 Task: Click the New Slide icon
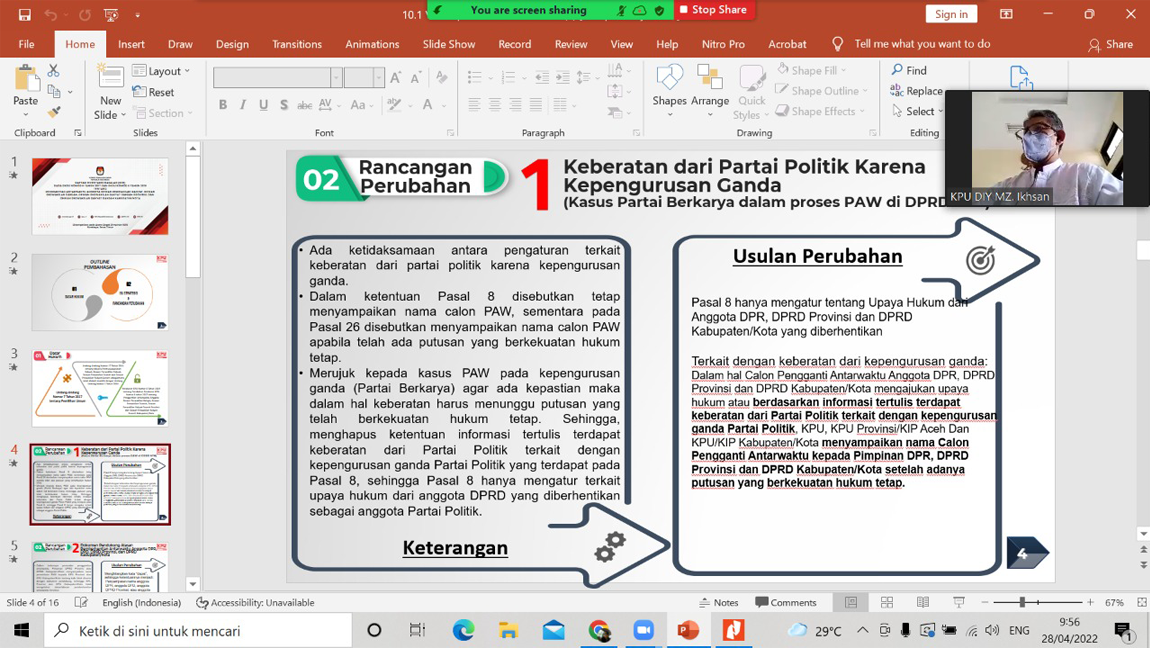(110, 80)
